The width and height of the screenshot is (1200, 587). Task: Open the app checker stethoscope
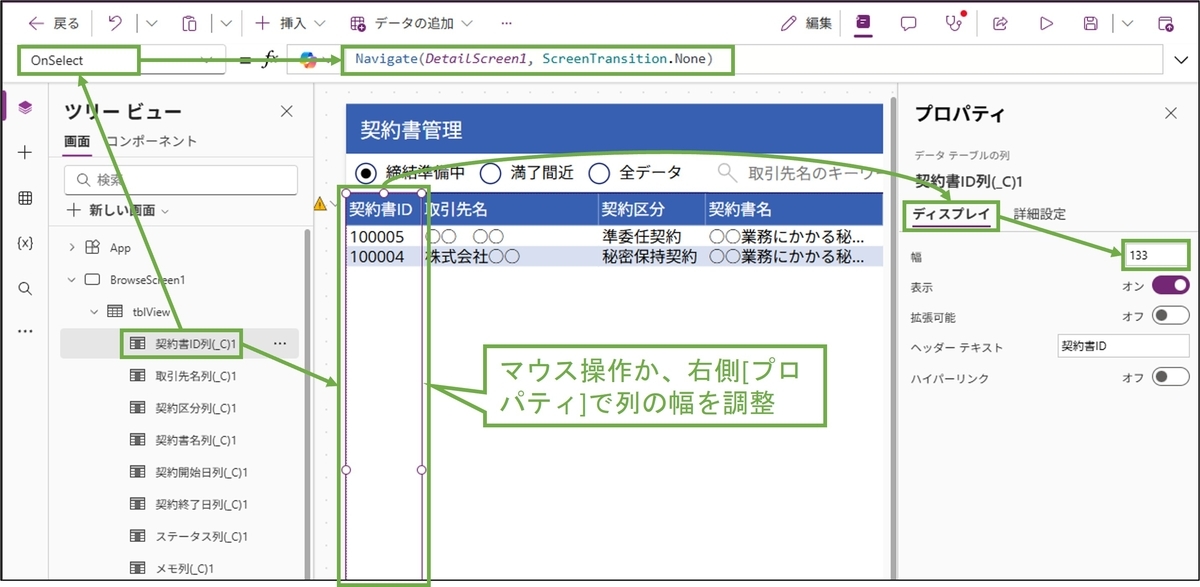pos(954,23)
